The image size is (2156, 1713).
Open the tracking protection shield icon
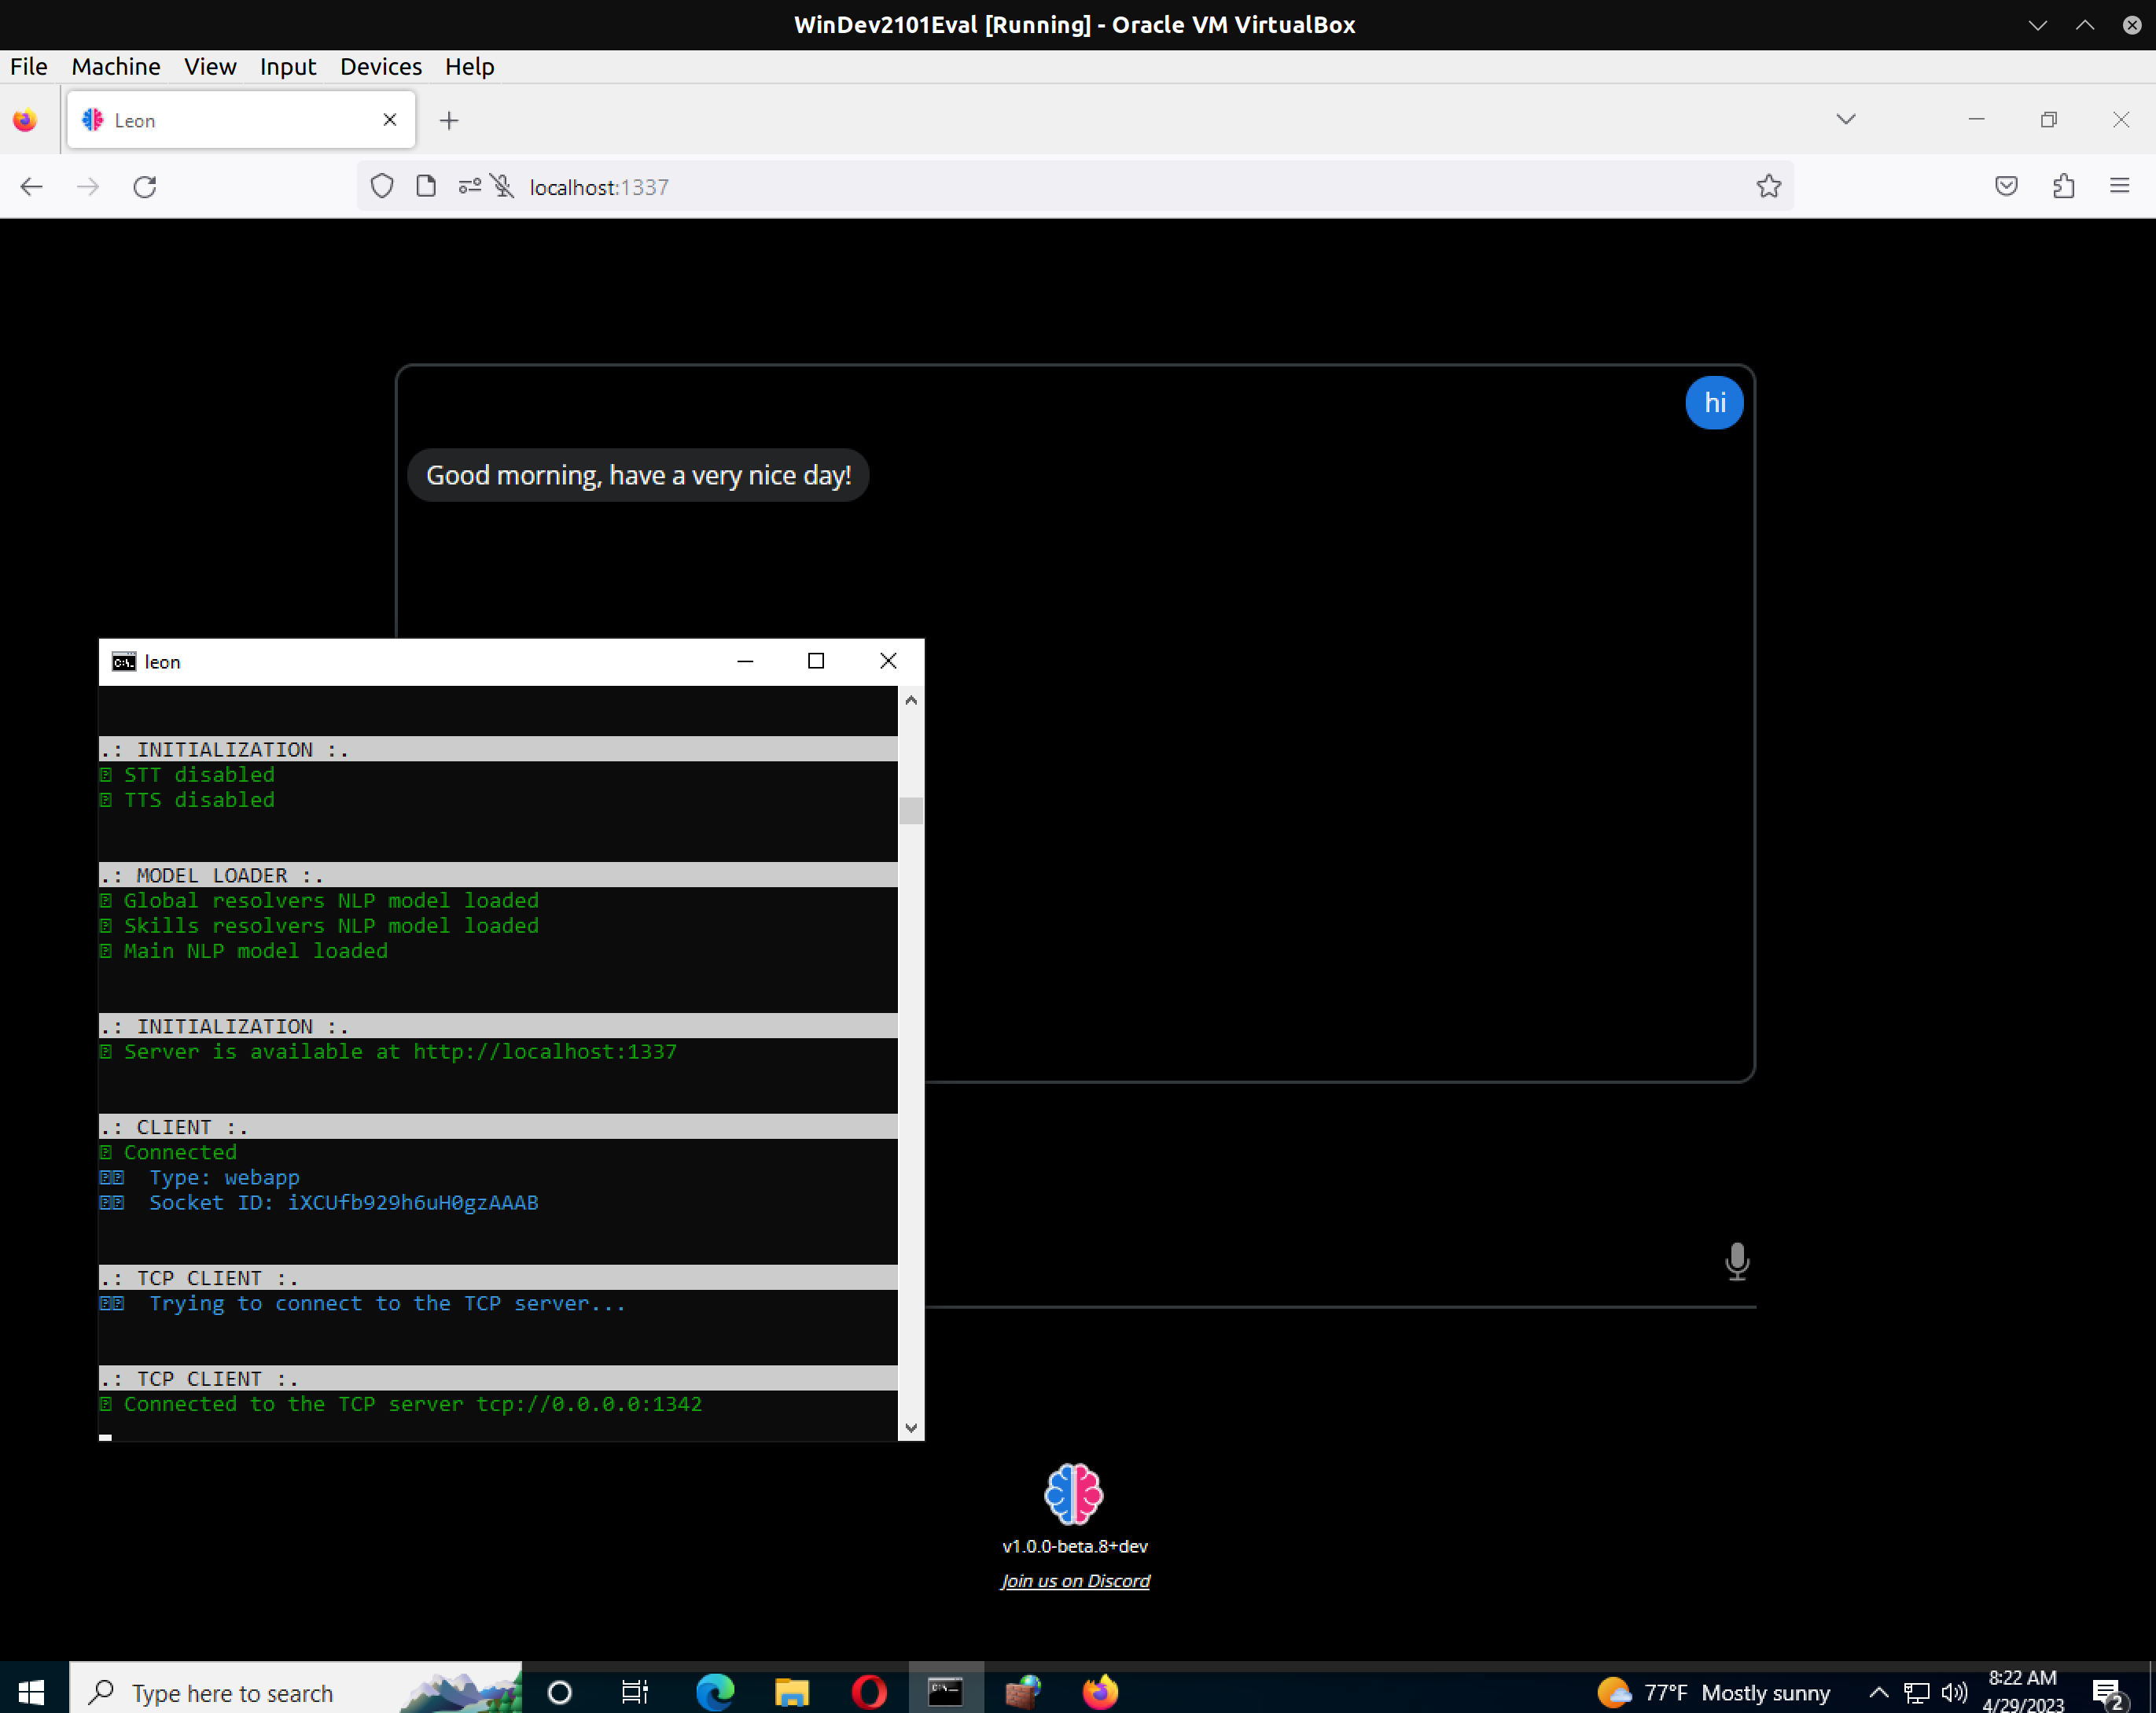pyautogui.click(x=382, y=187)
